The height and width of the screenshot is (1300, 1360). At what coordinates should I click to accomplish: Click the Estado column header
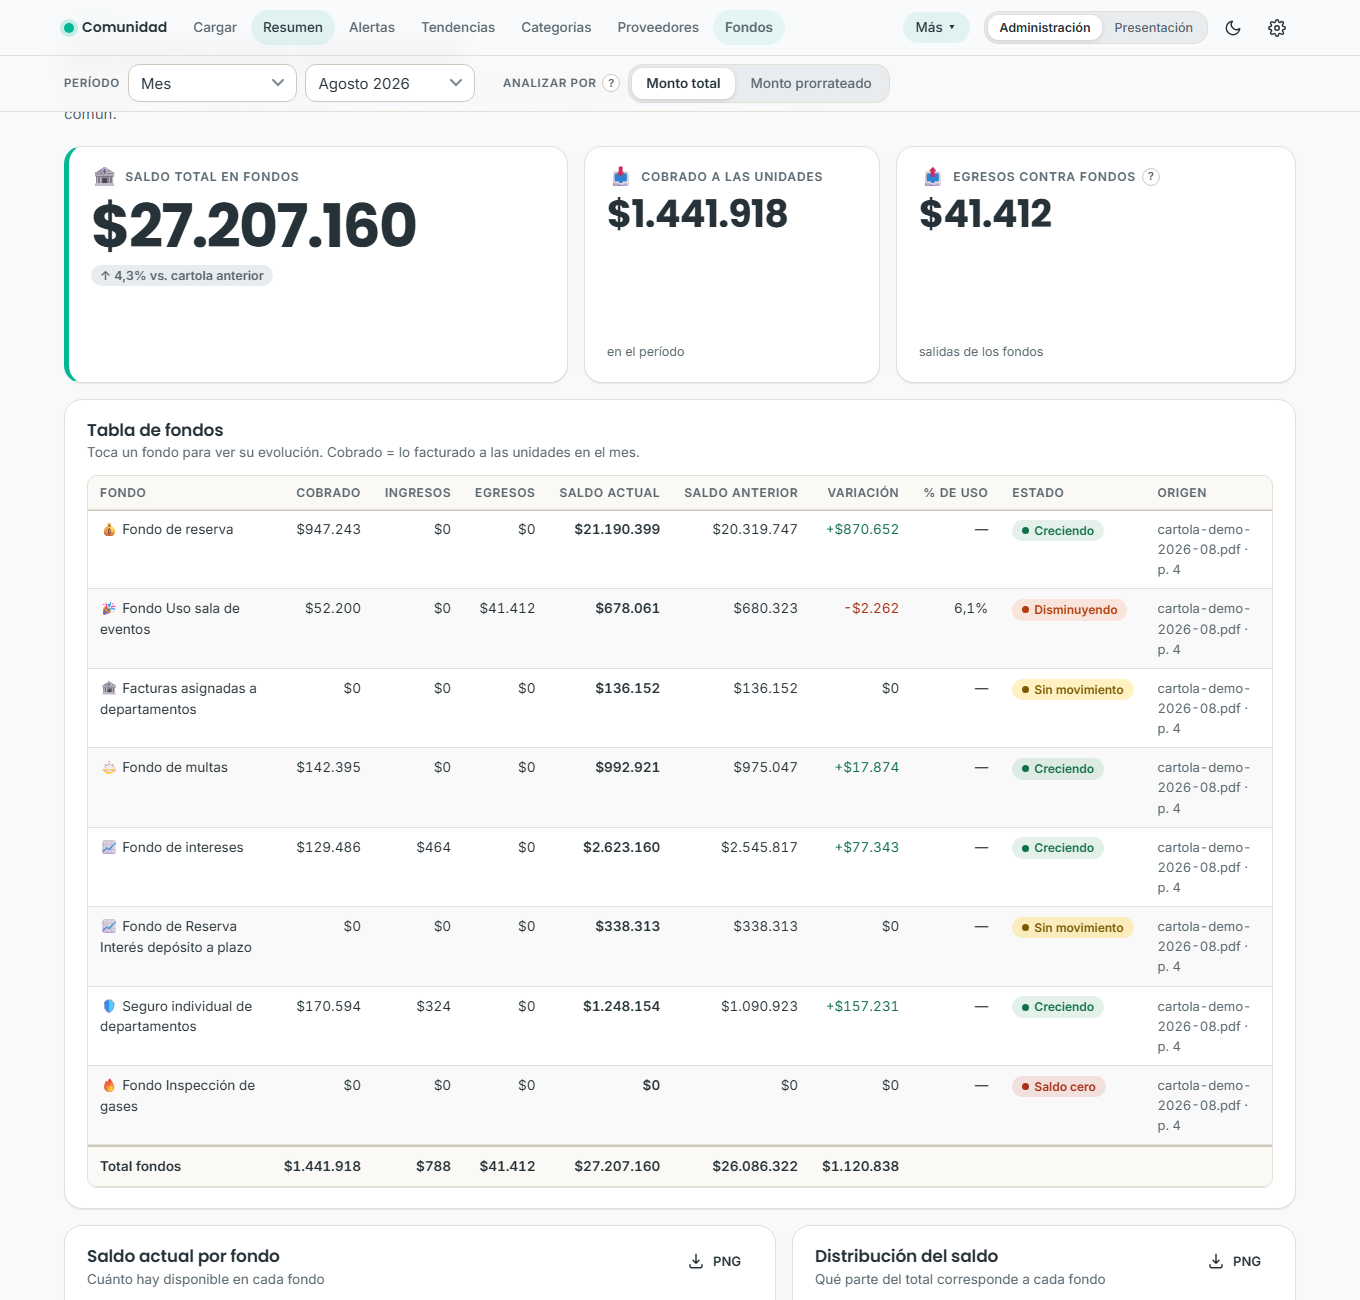tap(1038, 493)
